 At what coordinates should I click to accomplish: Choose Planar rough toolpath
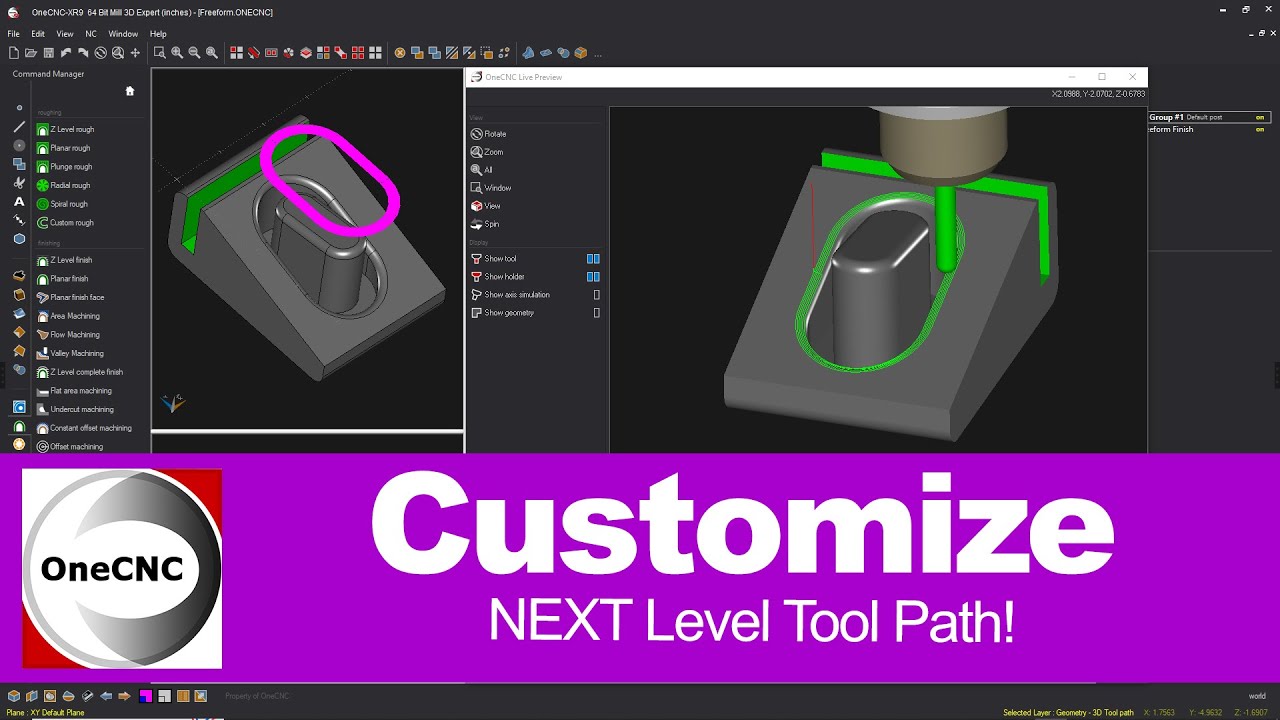click(64, 148)
